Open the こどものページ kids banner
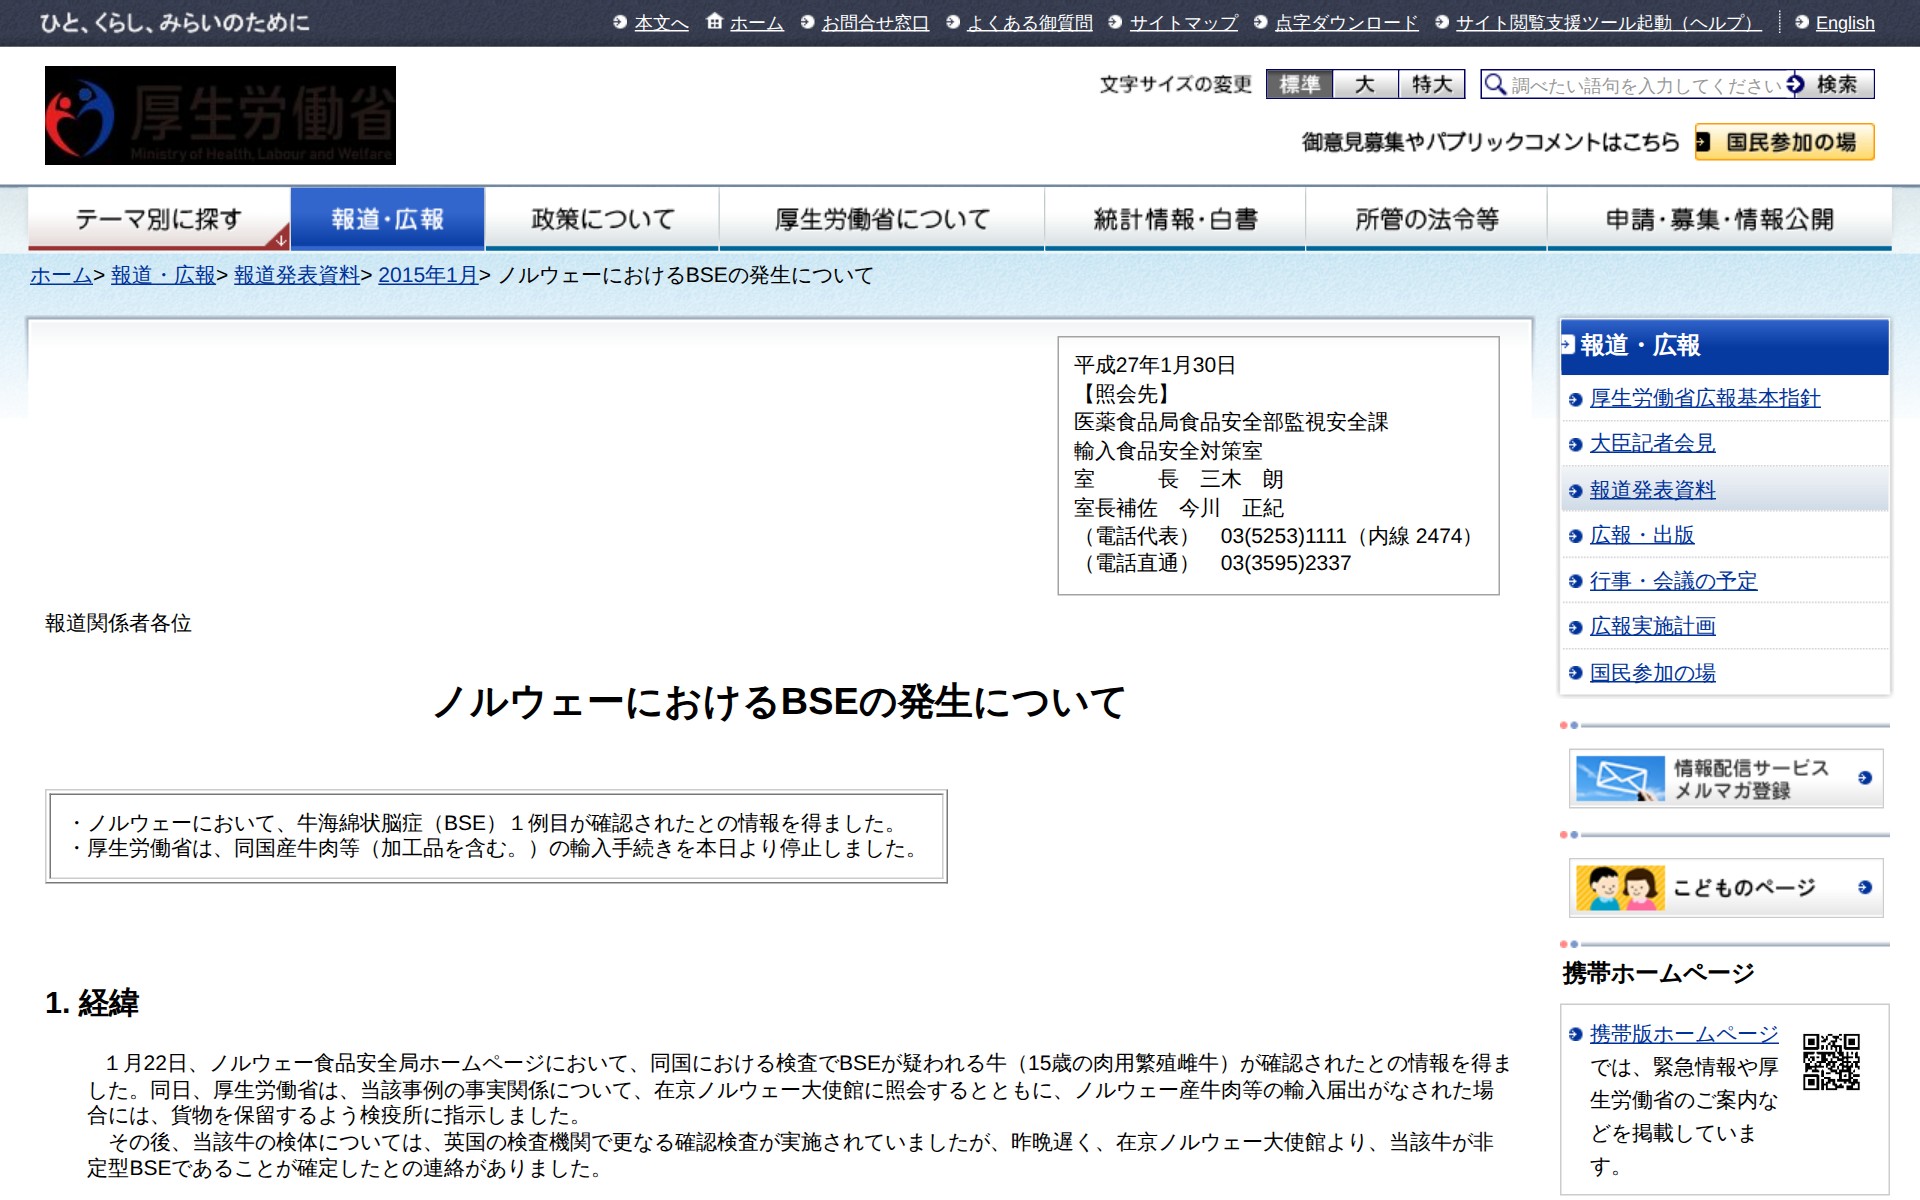Image resolution: width=1920 pixels, height=1200 pixels. tap(1725, 887)
